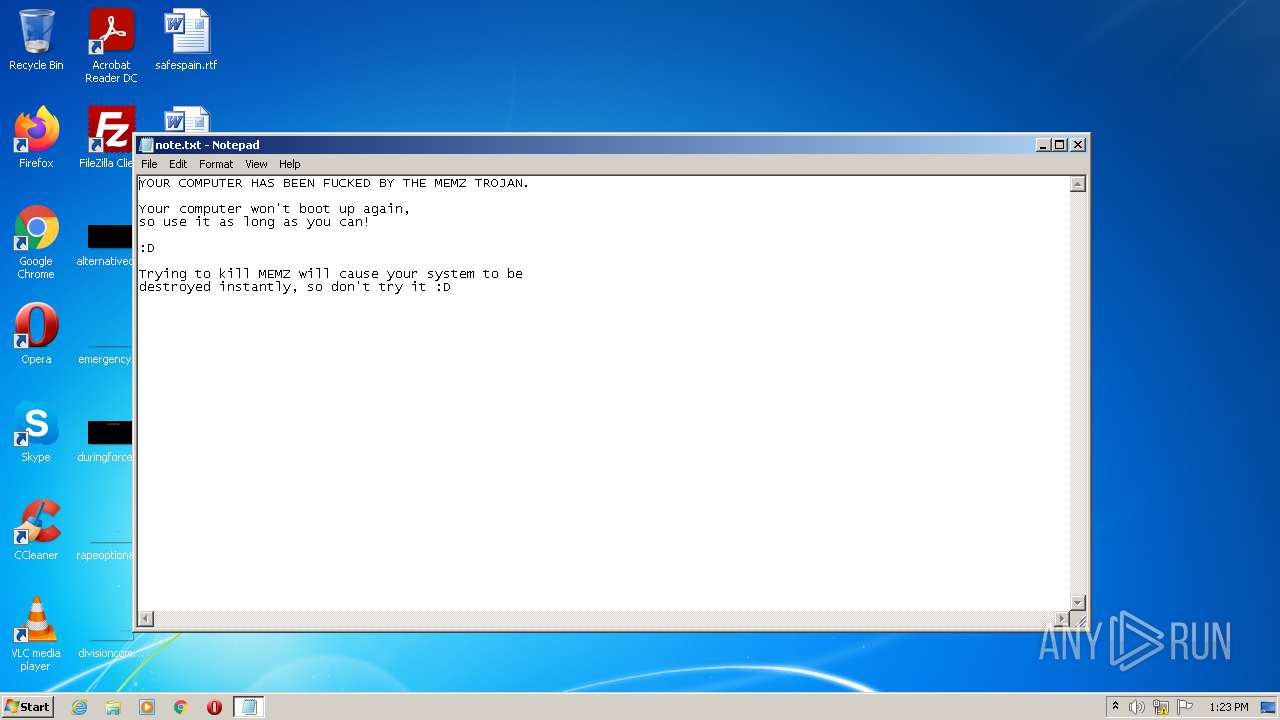Open the Start menu
Image resolution: width=1280 pixels, height=720 pixels.
click(x=28, y=707)
